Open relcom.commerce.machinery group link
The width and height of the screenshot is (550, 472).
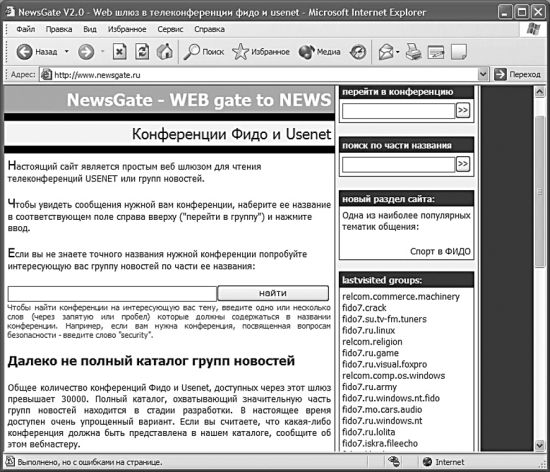pyautogui.click(x=401, y=297)
